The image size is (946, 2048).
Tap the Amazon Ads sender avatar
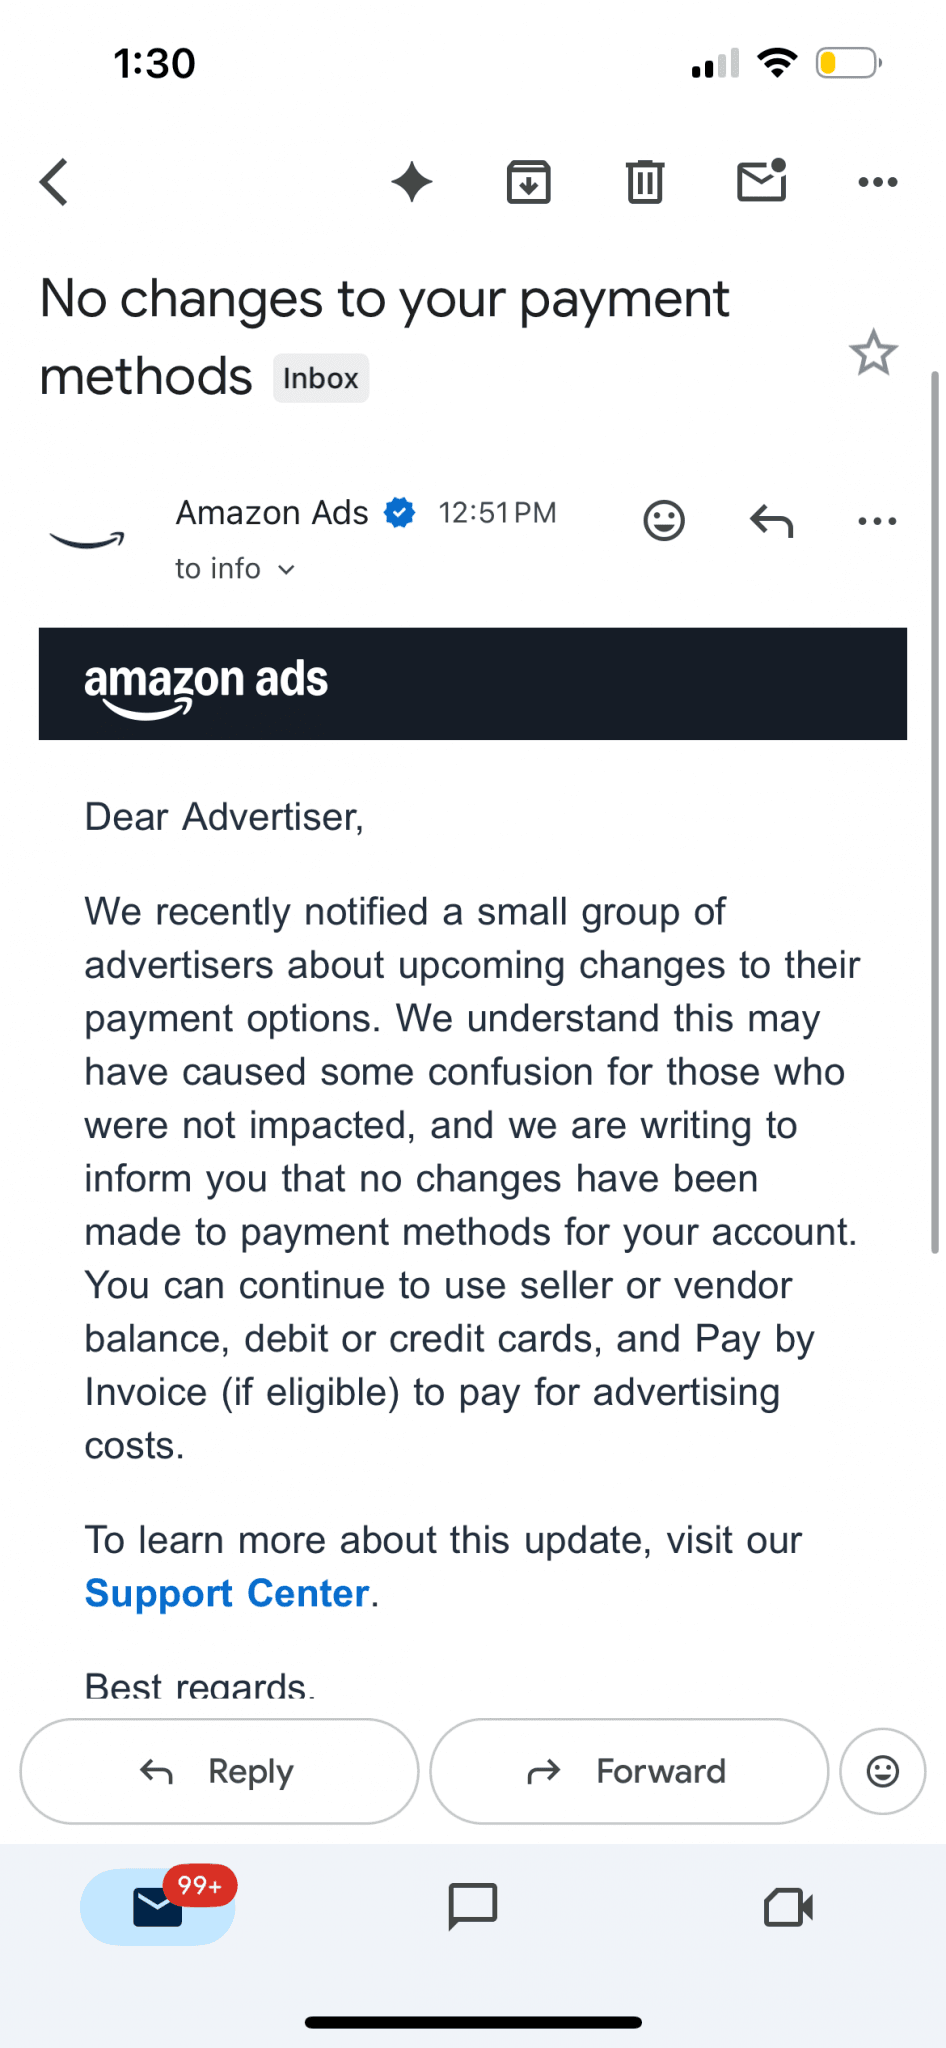click(88, 538)
